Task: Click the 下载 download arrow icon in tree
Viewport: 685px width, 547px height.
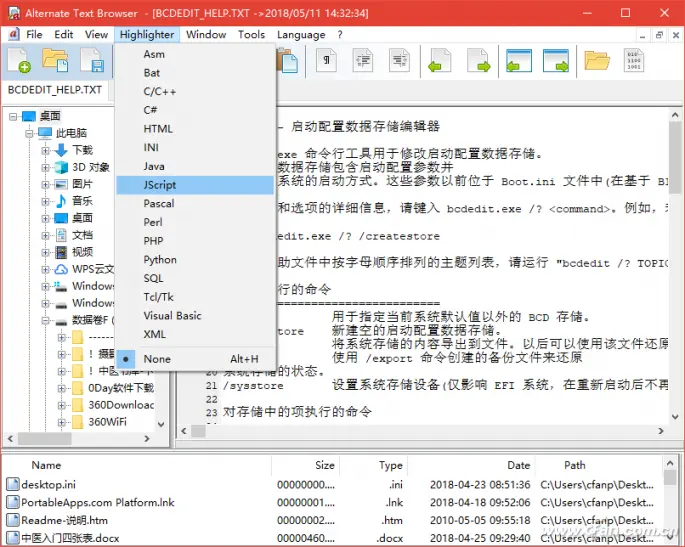Action: point(61,150)
